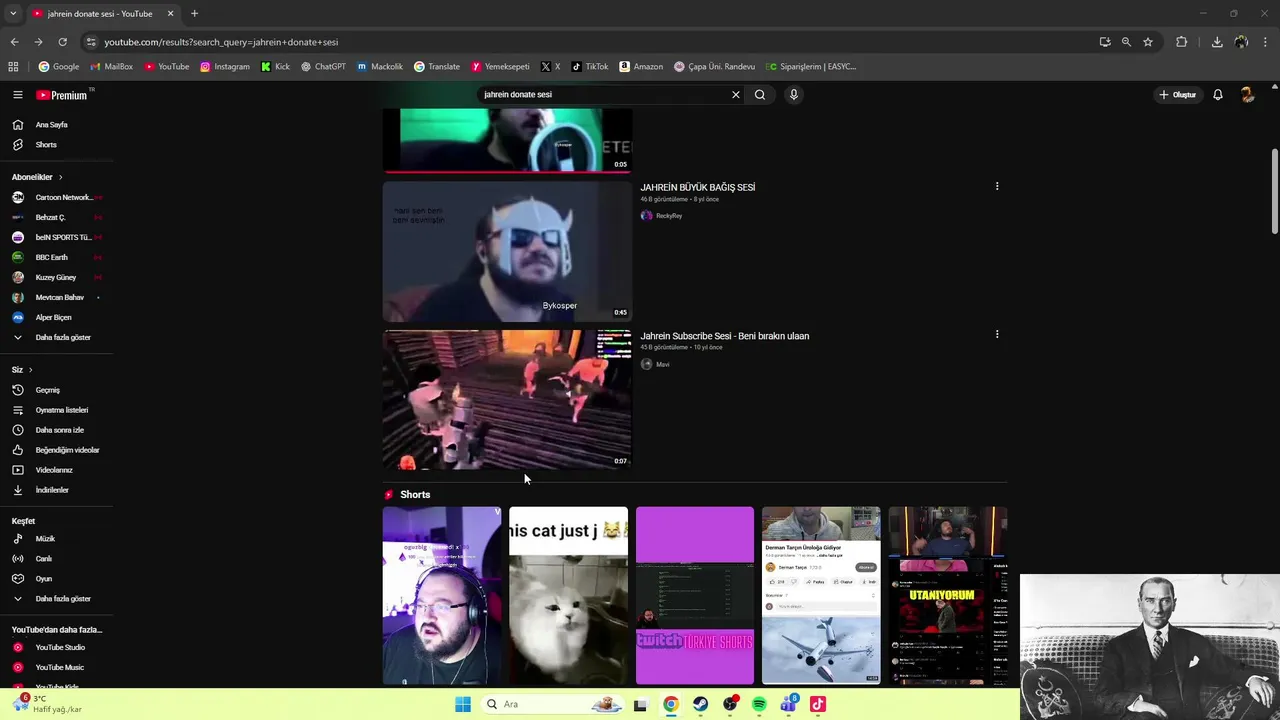Open Alper Biçen subscription channel
The image size is (1280, 720).
[x=56, y=317]
